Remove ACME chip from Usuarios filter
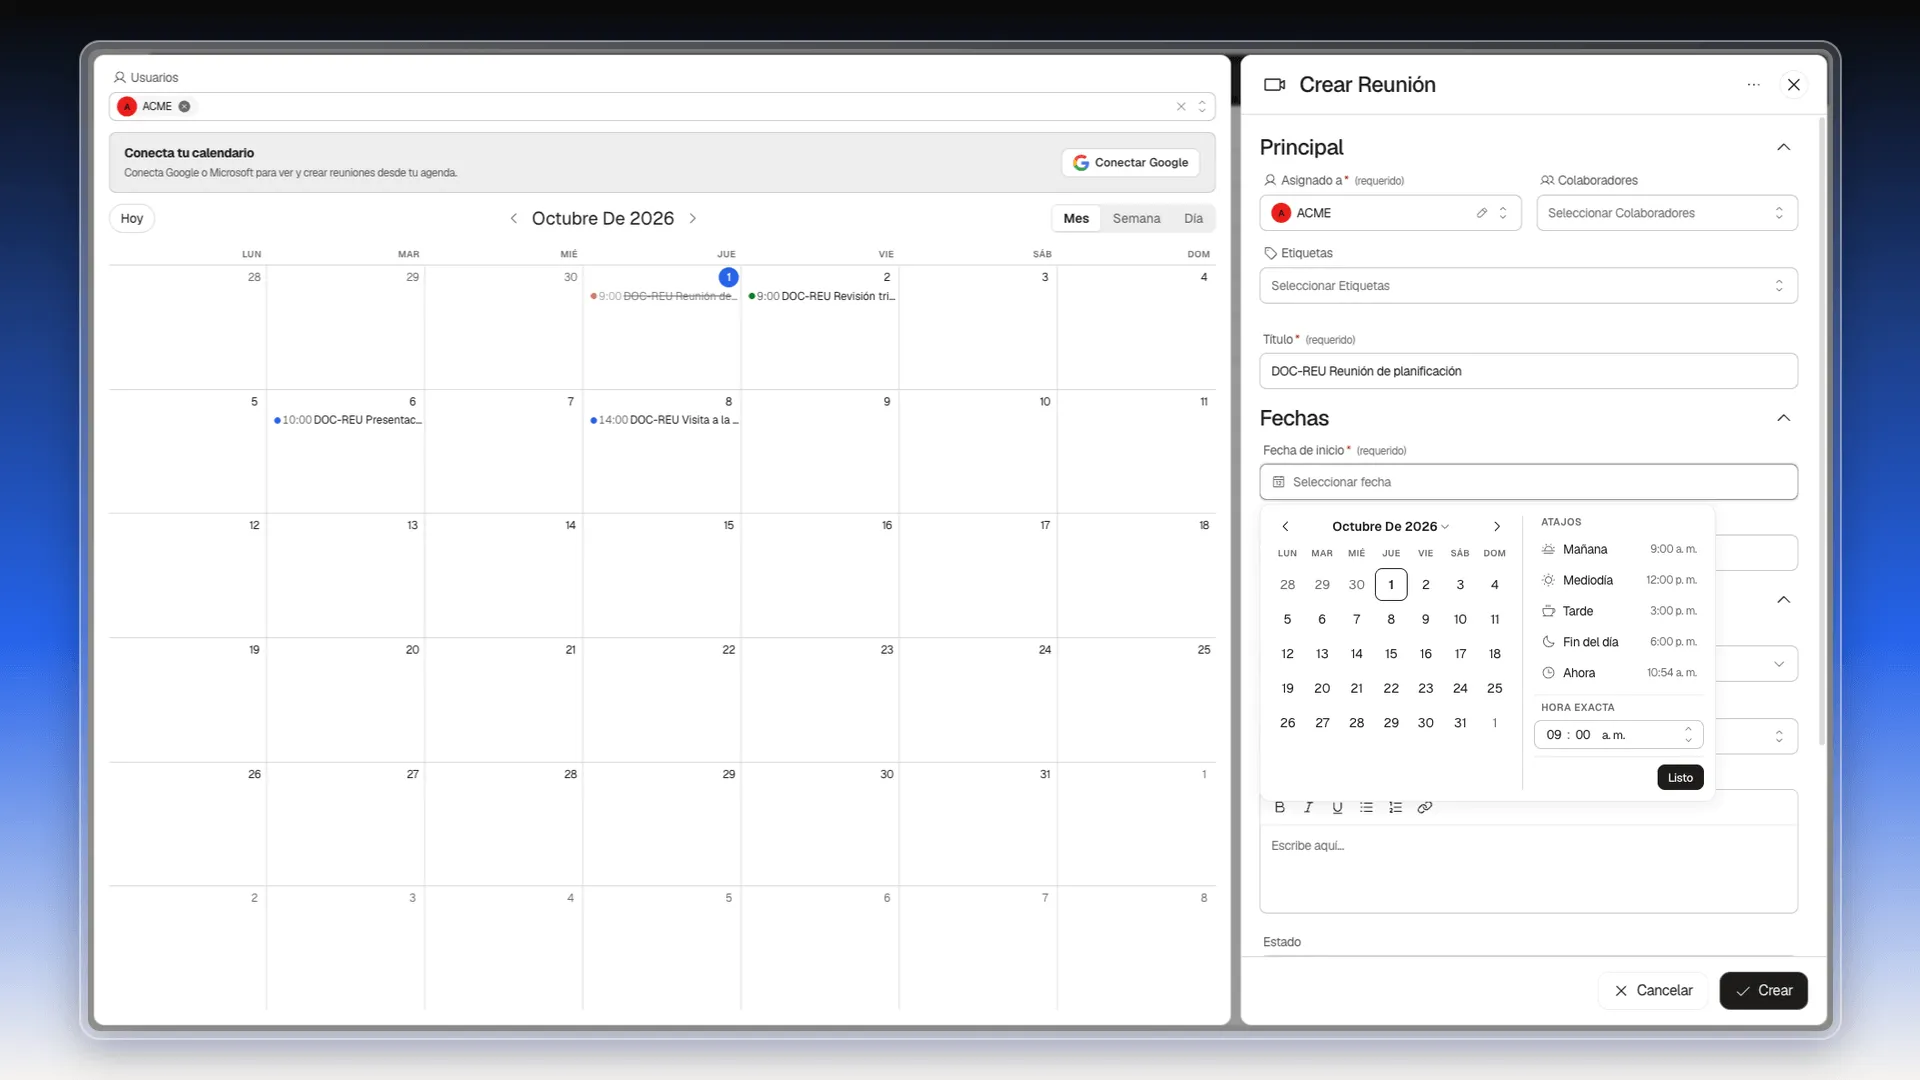The image size is (1920, 1080). 185,106
